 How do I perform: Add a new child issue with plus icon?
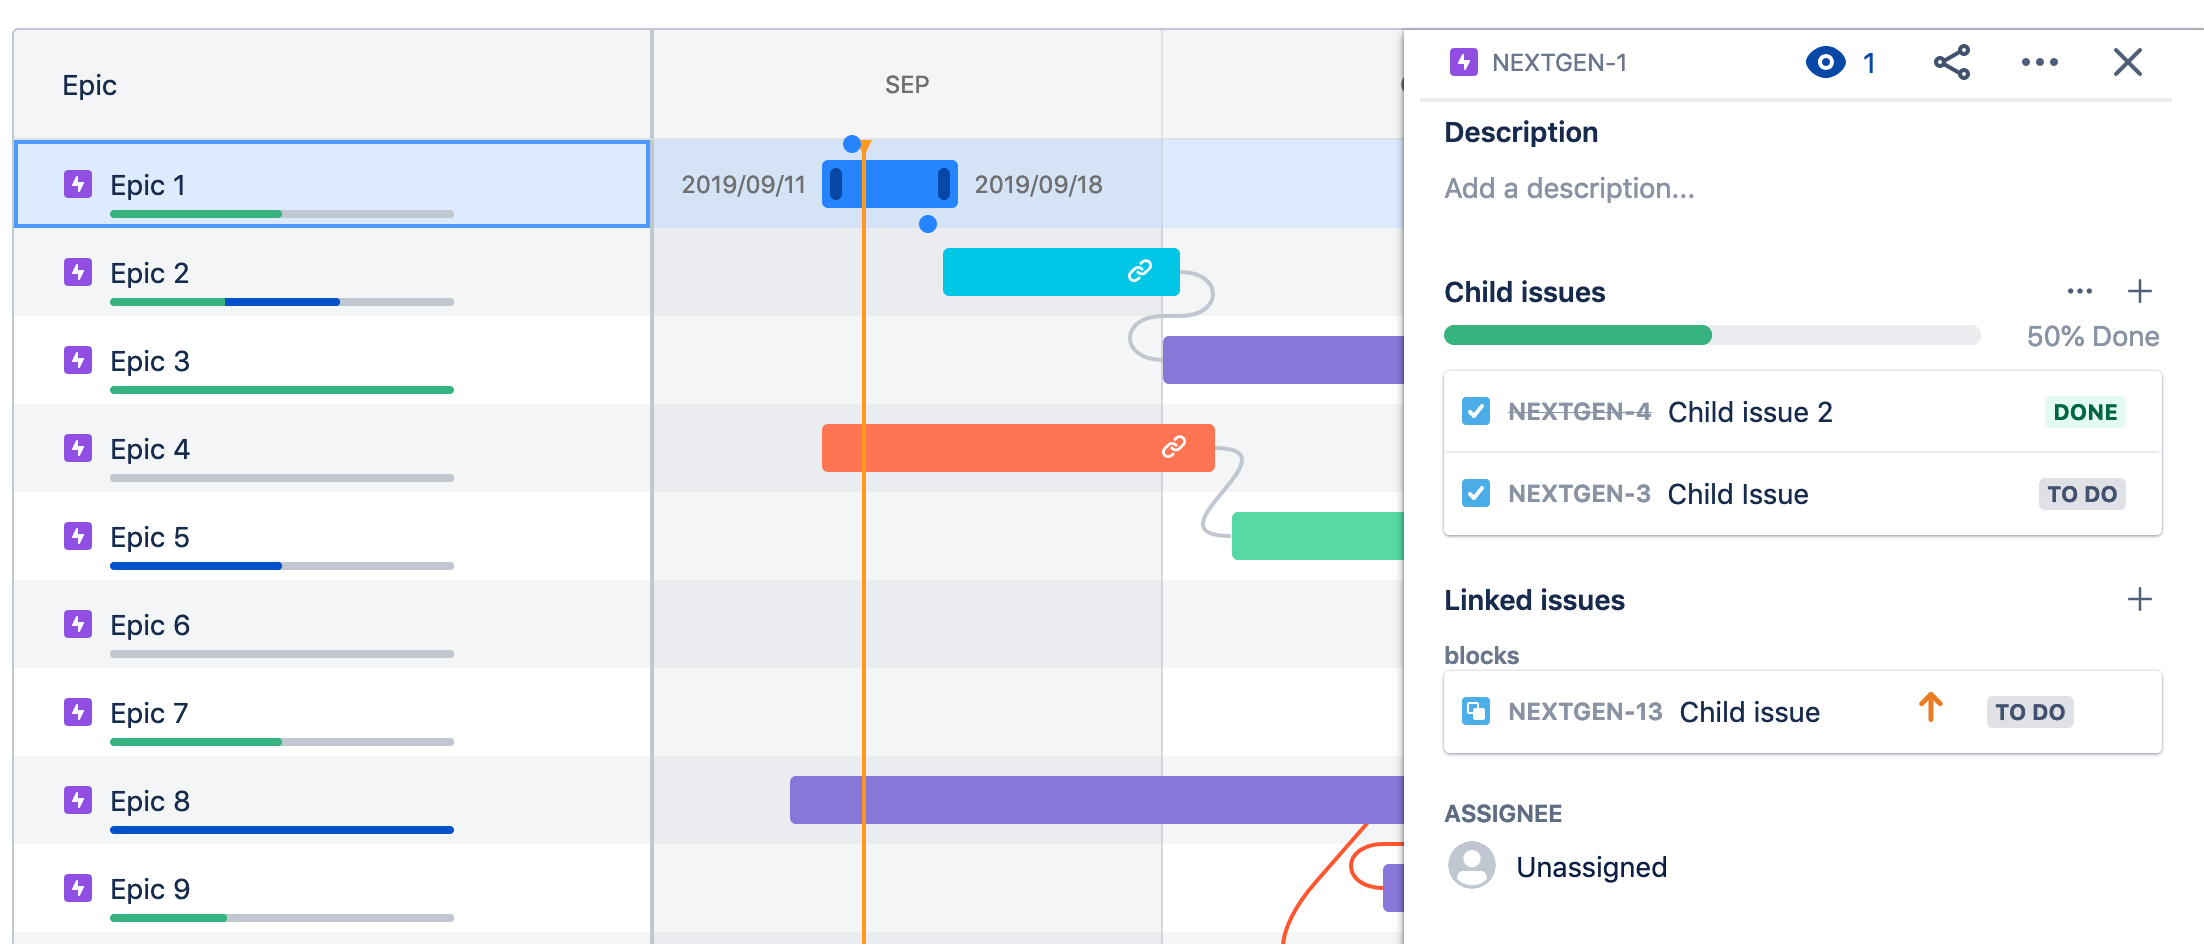click(x=2139, y=292)
